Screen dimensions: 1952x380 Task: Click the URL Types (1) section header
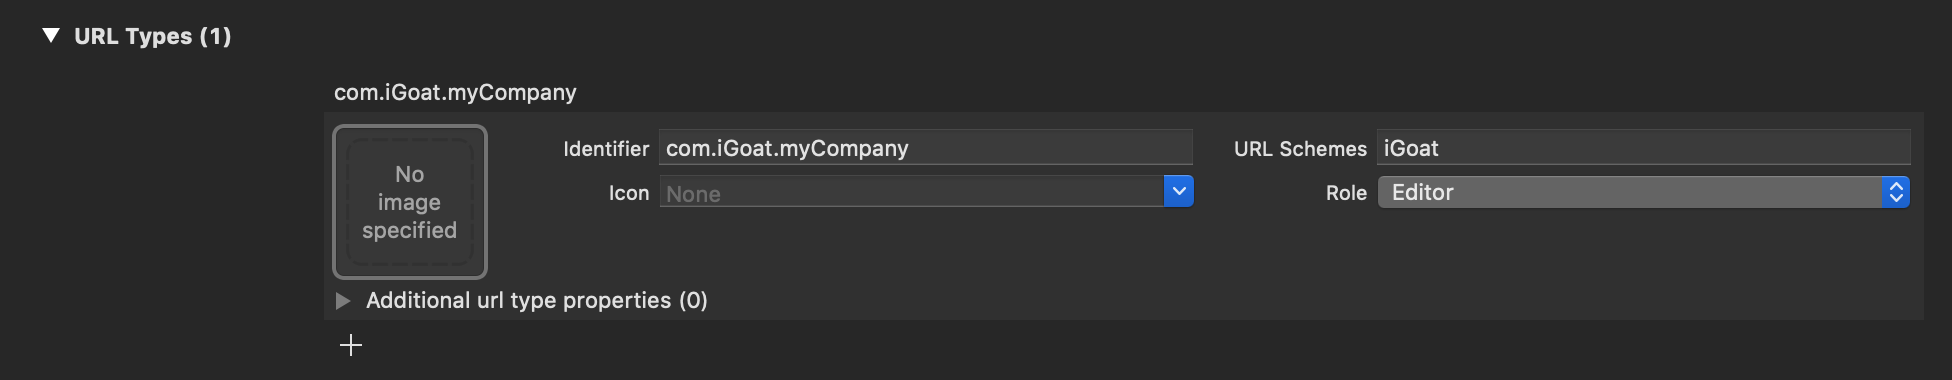point(153,36)
